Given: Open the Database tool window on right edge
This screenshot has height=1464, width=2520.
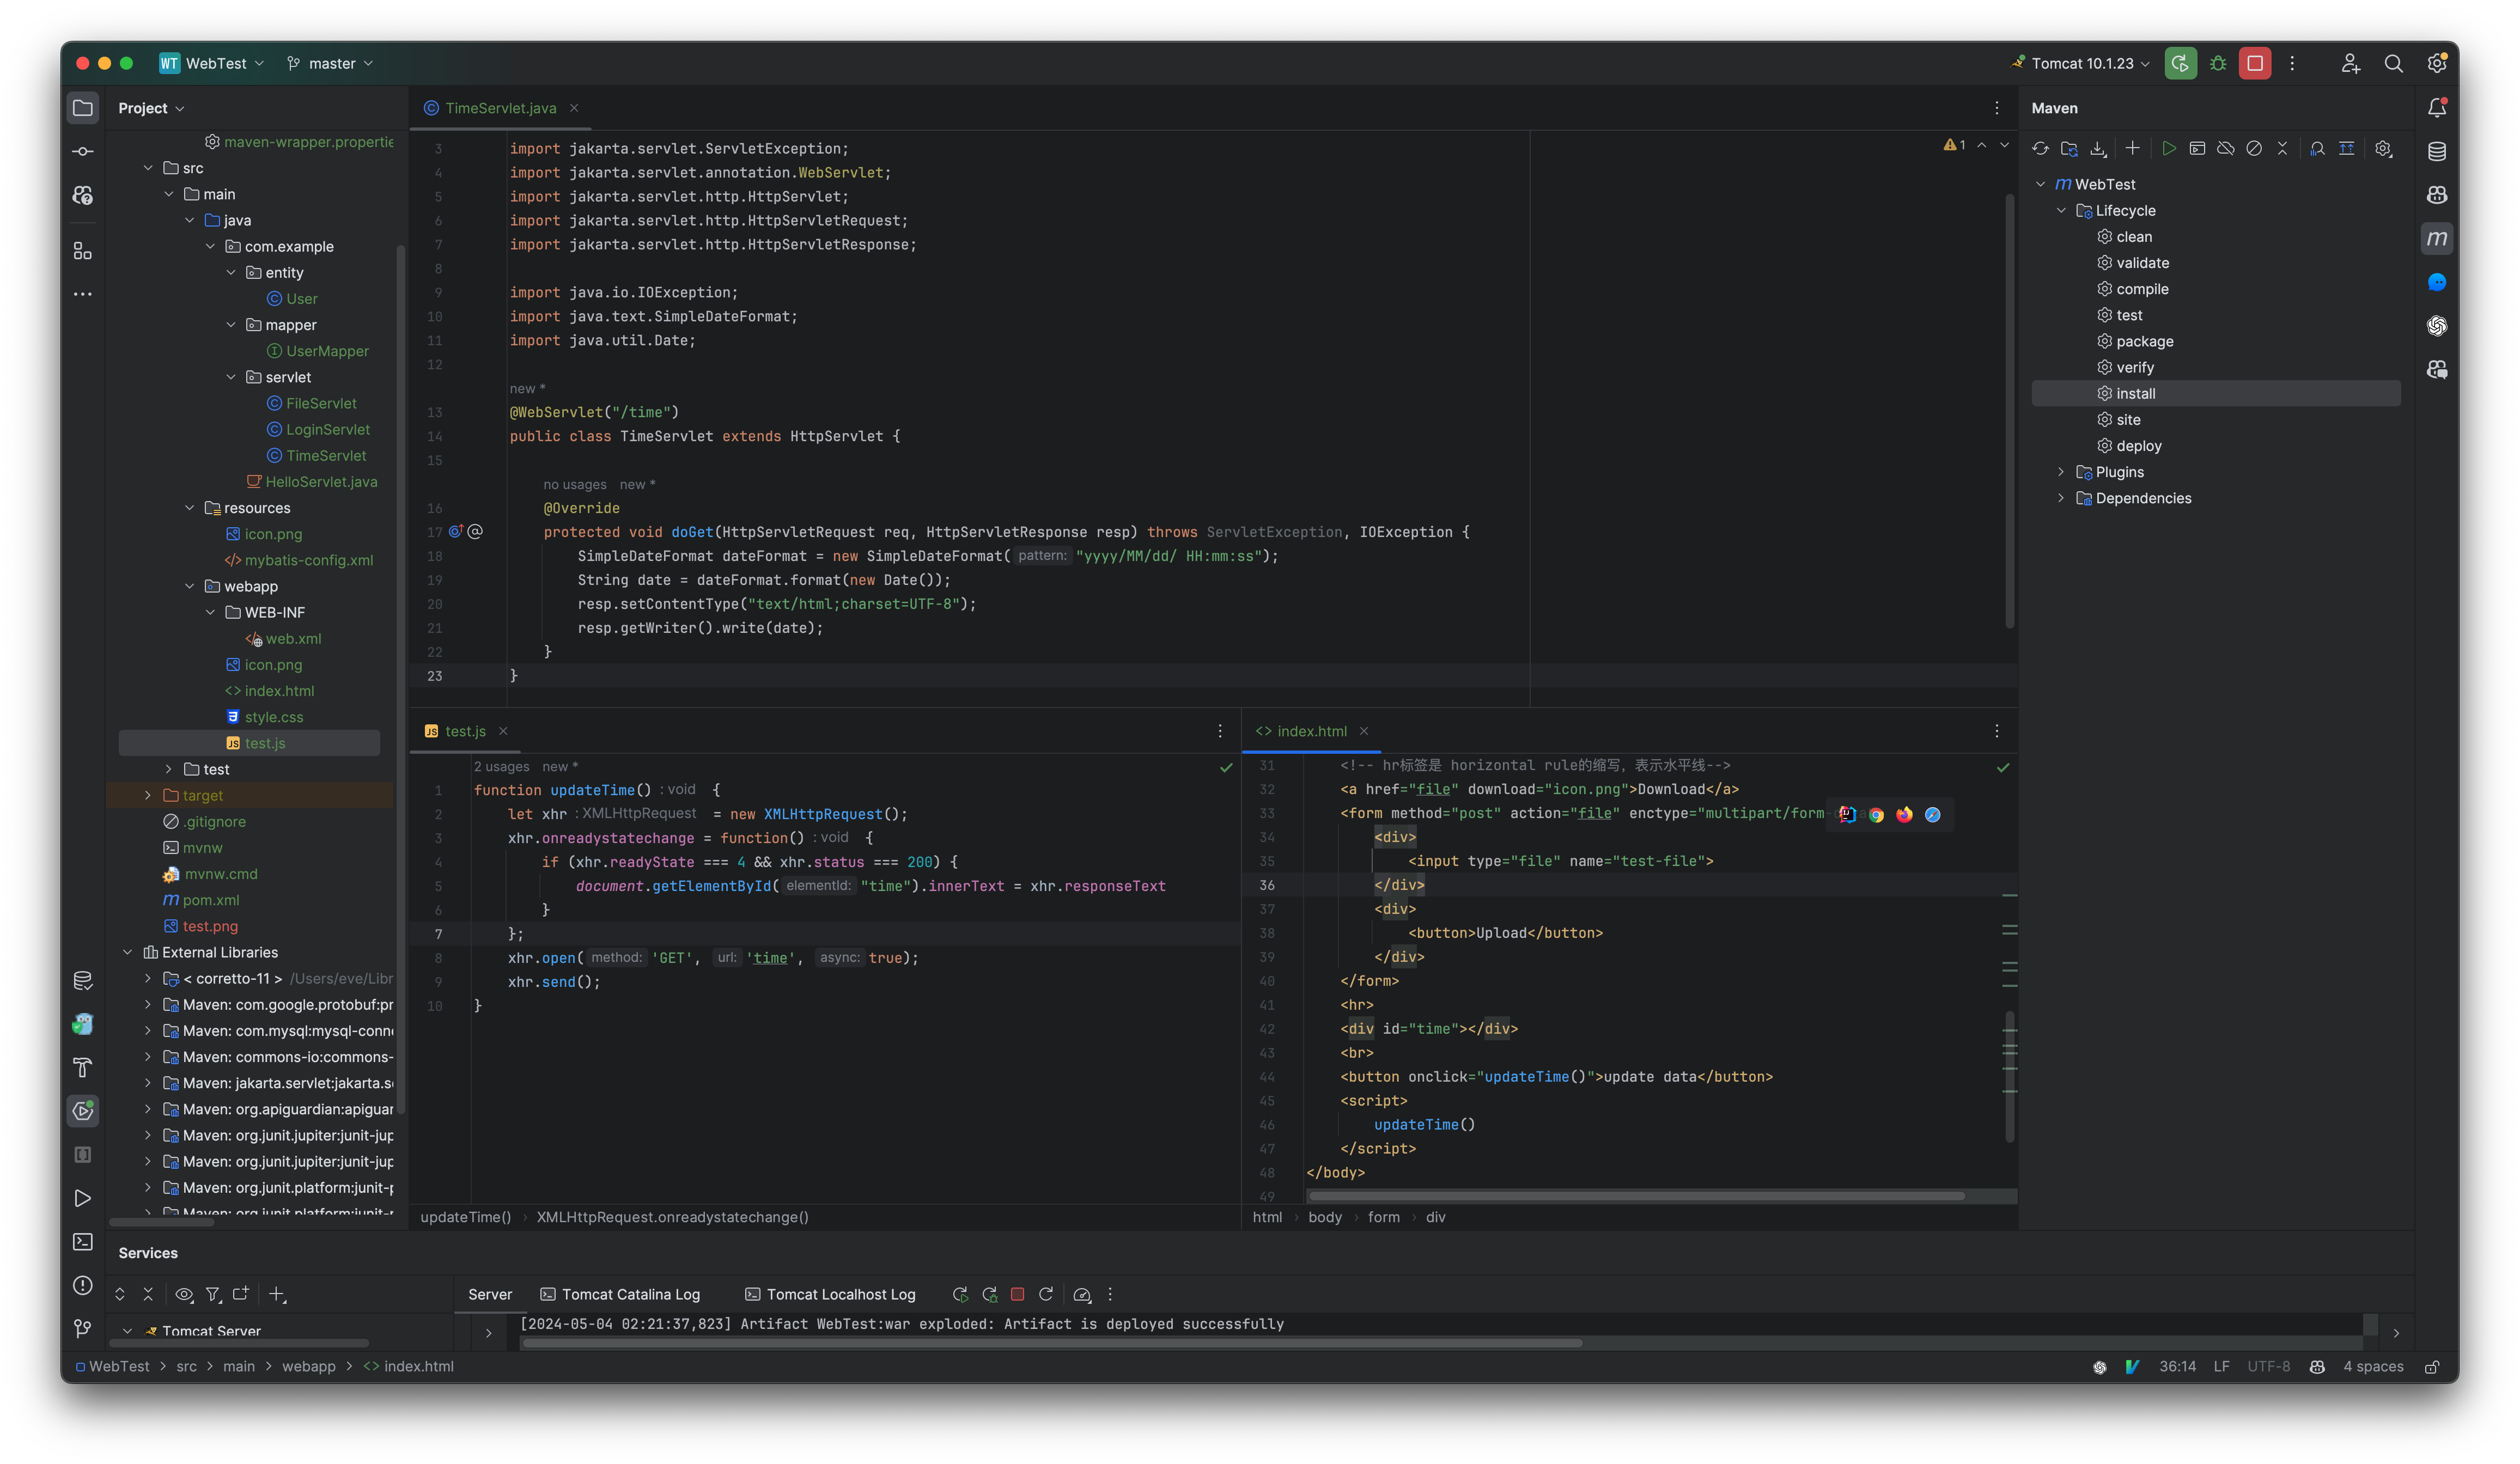Looking at the screenshot, I should (2437, 151).
